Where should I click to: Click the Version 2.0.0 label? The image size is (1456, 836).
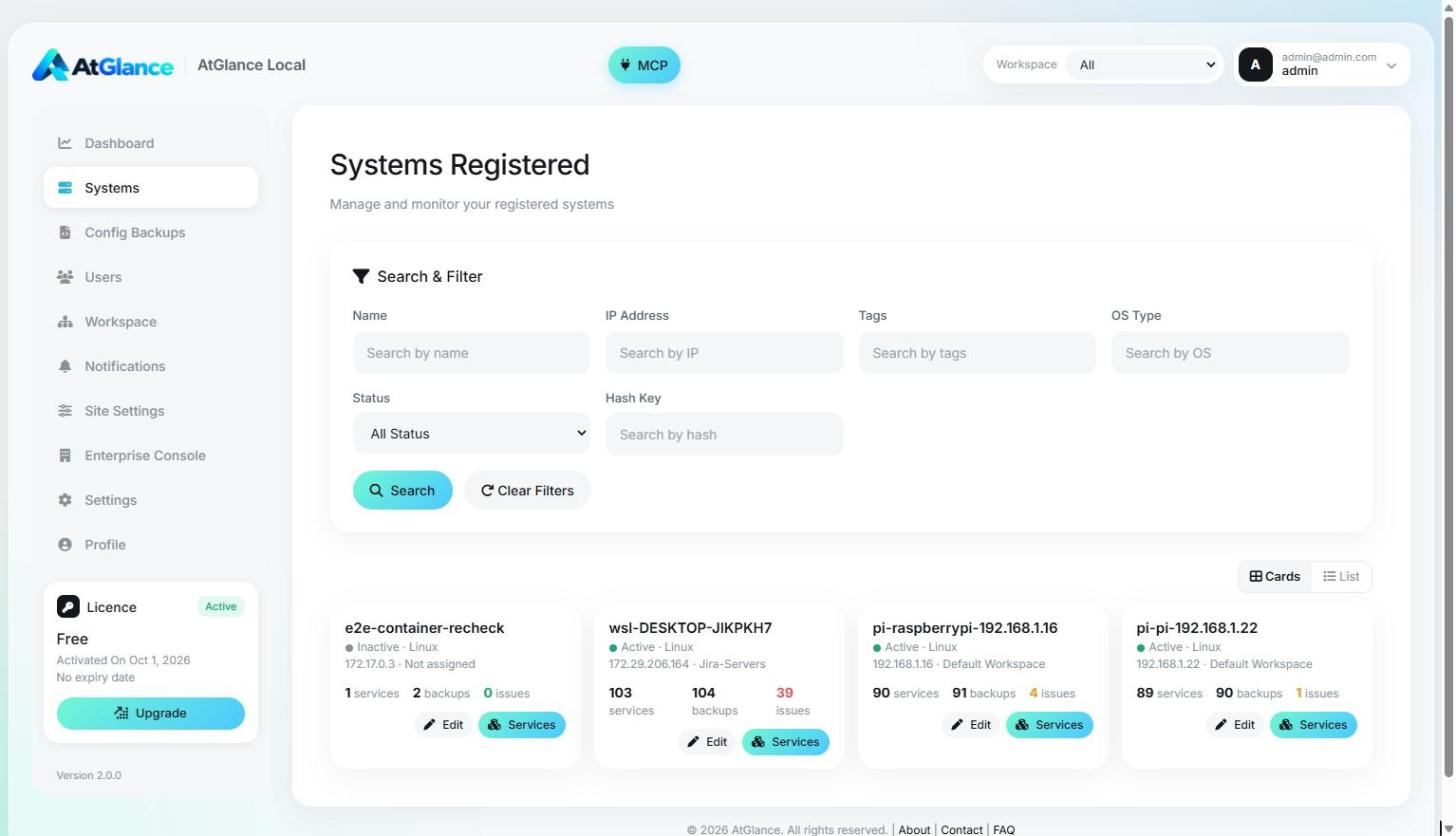pos(89,776)
